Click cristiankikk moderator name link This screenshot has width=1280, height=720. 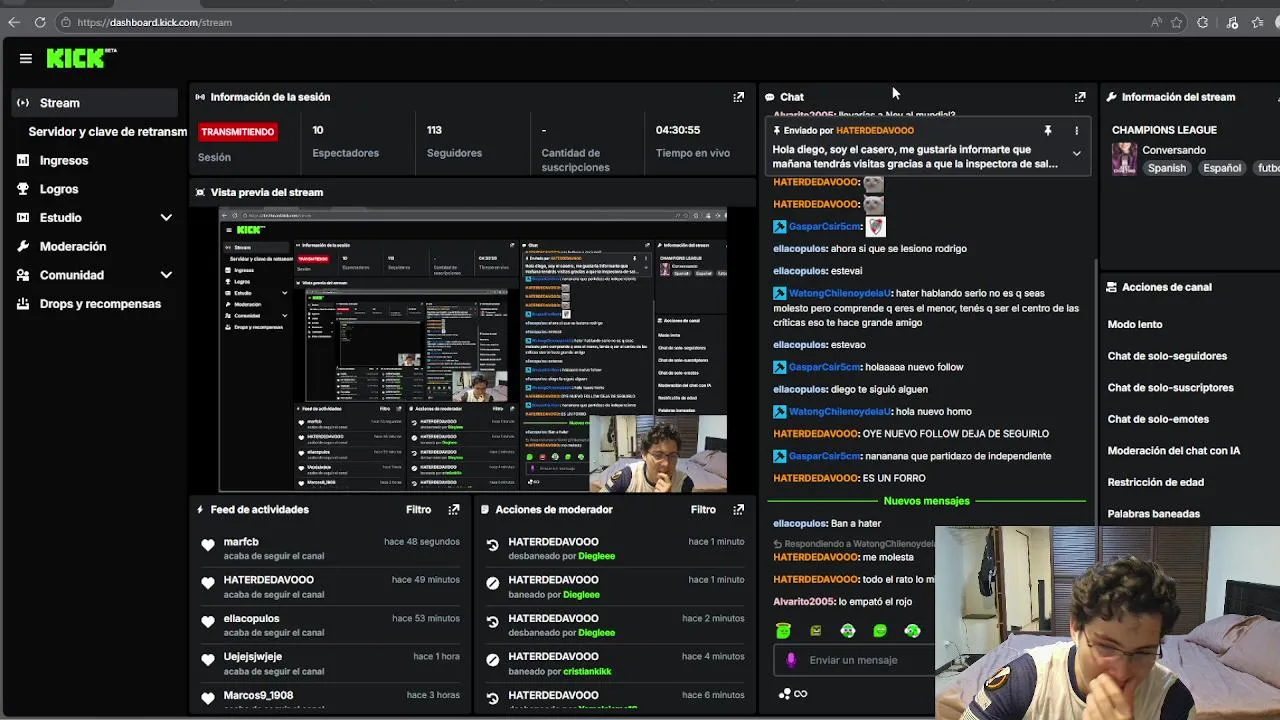tap(587, 671)
